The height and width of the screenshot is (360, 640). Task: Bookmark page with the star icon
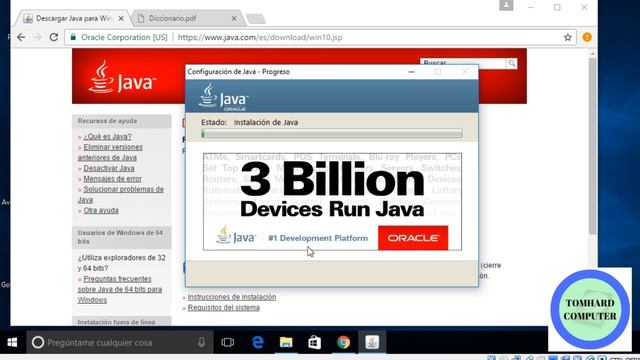pos(567,37)
